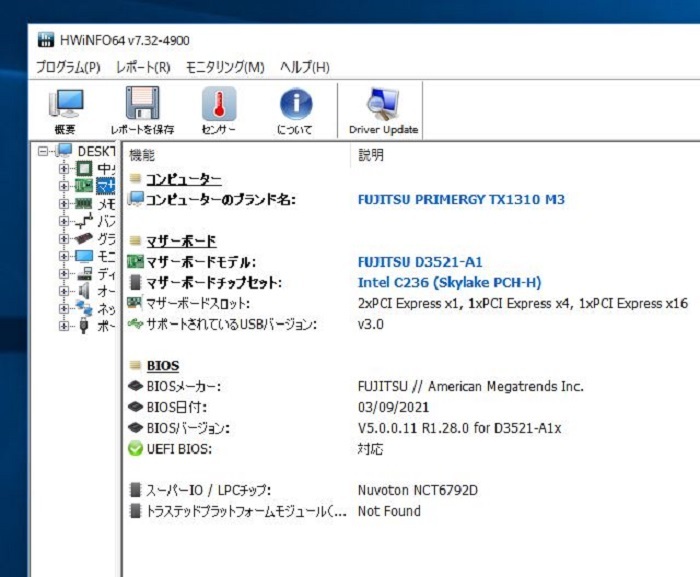Expand the audio (オー) tree node
The width and height of the screenshot is (700, 577).
pyautogui.click(x=64, y=291)
